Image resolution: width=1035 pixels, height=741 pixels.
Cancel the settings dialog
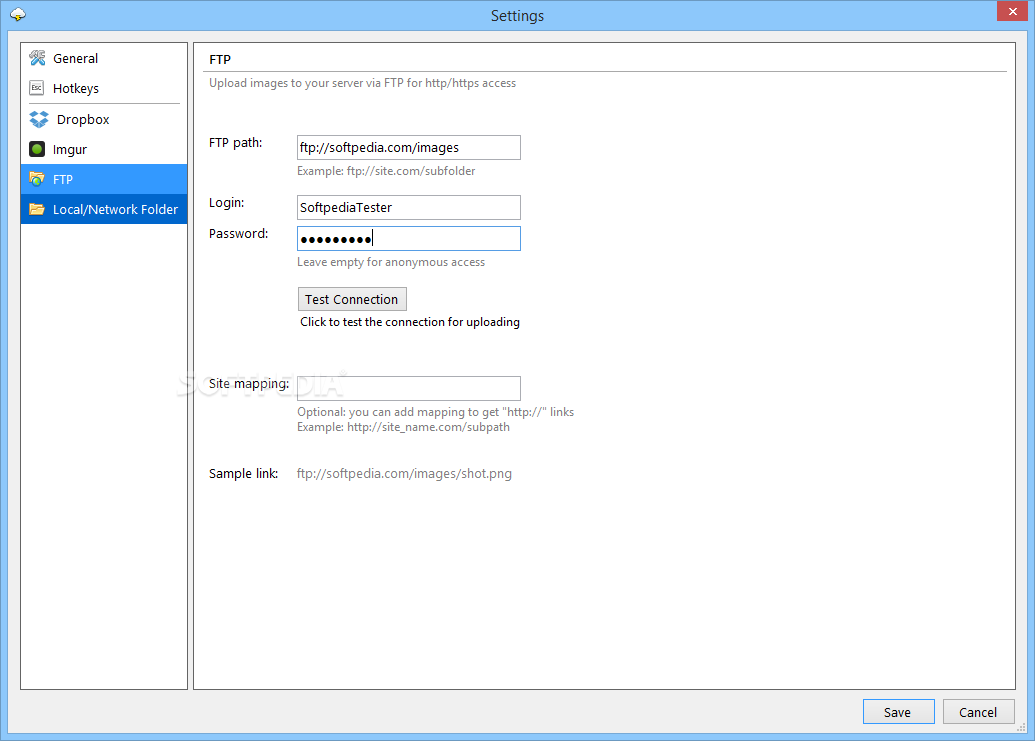978,712
